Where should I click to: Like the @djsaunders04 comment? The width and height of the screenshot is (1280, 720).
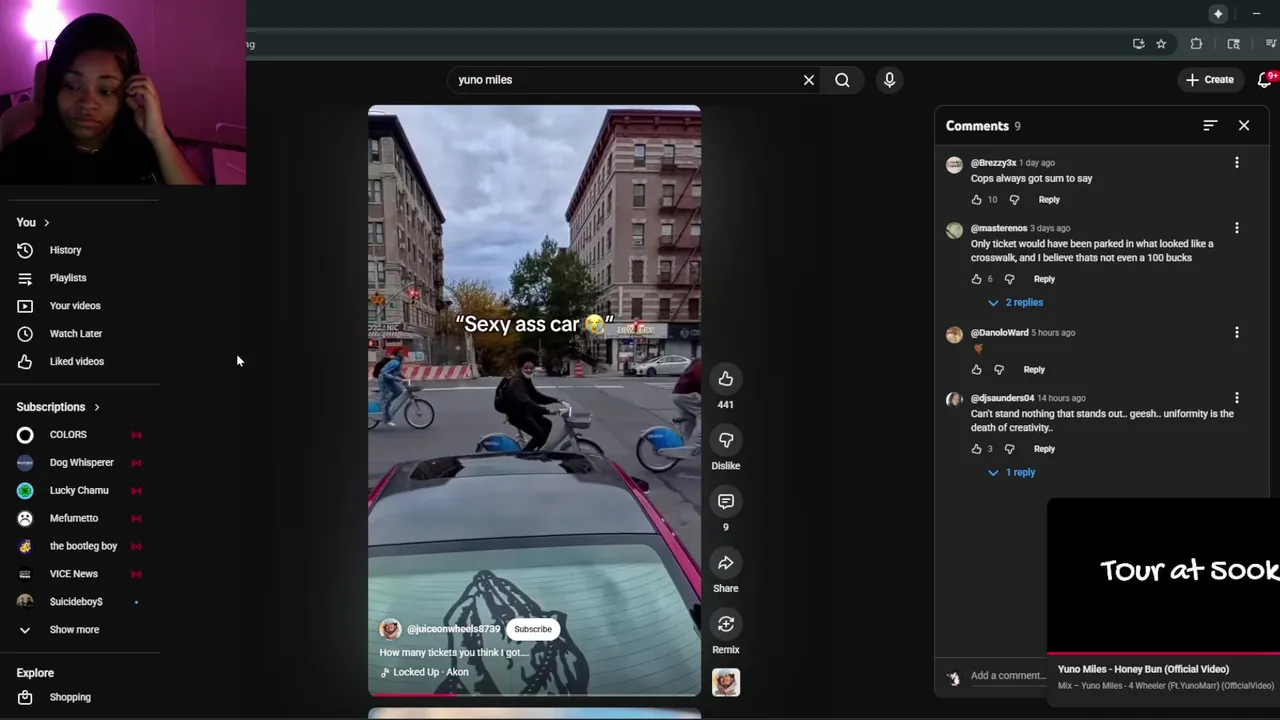[x=977, y=449]
